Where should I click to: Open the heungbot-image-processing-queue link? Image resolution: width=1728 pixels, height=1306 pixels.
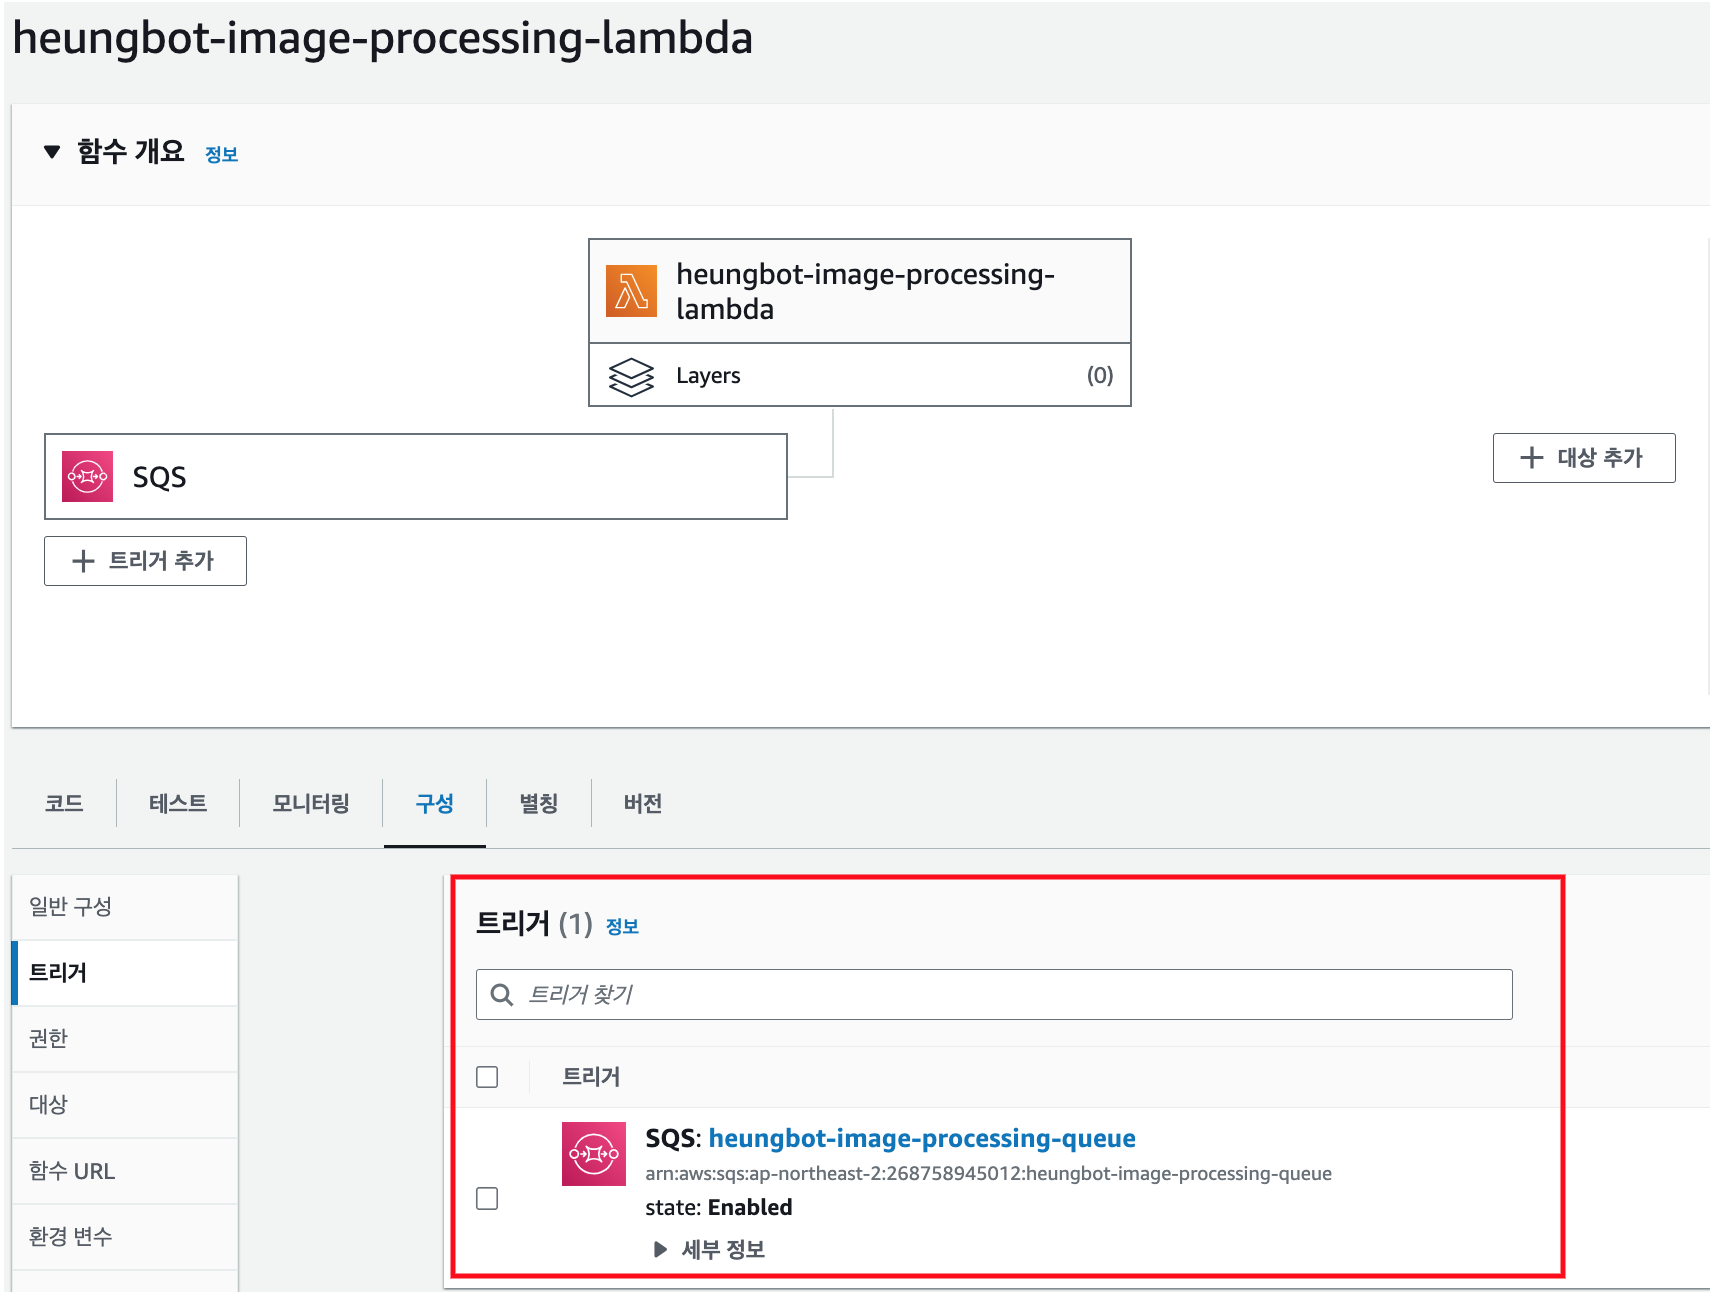pyautogui.click(x=921, y=1138)
